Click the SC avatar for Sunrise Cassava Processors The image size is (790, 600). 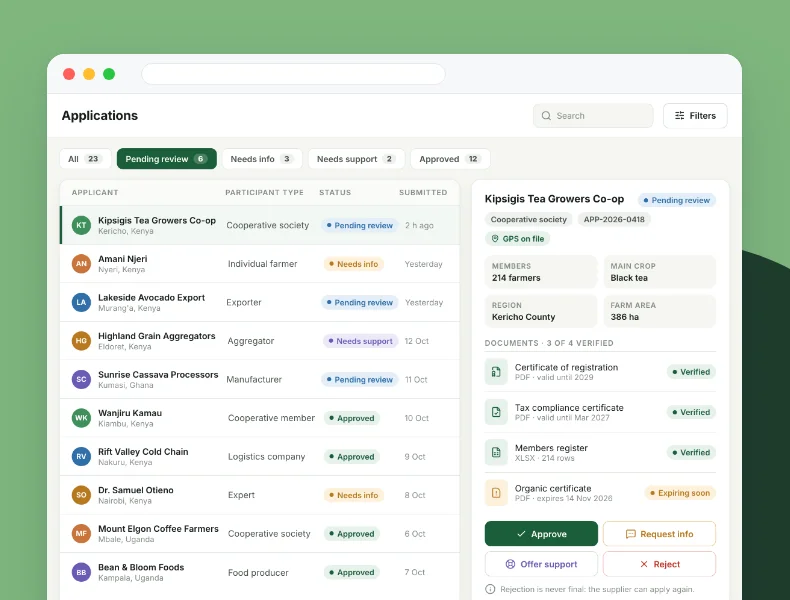pyautogui.click(x=81, y=379)
